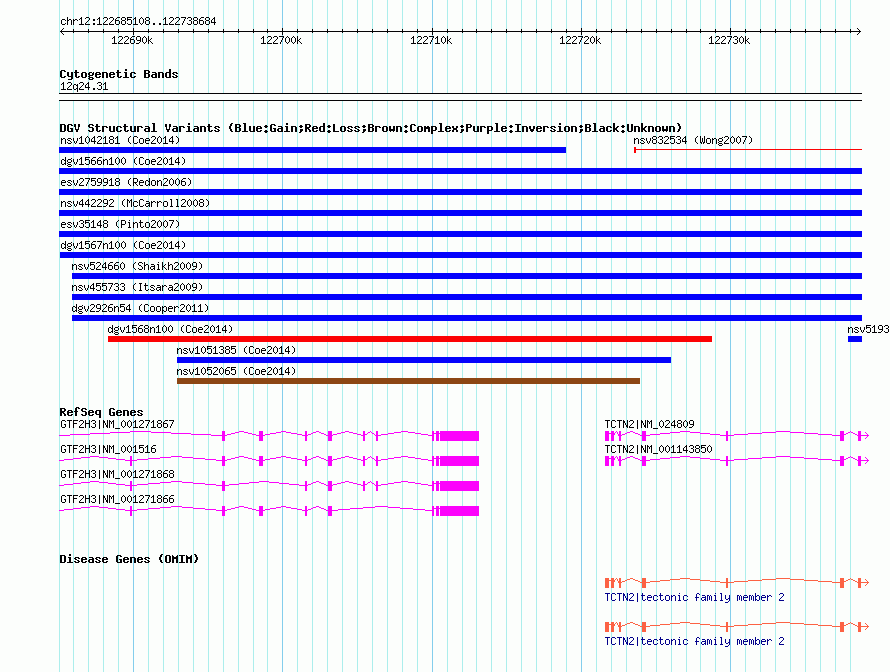Click the gene model glyph of TCTN2 NM_024809
890x672 pixels.
pyautogui.click(x=737, y=436)
